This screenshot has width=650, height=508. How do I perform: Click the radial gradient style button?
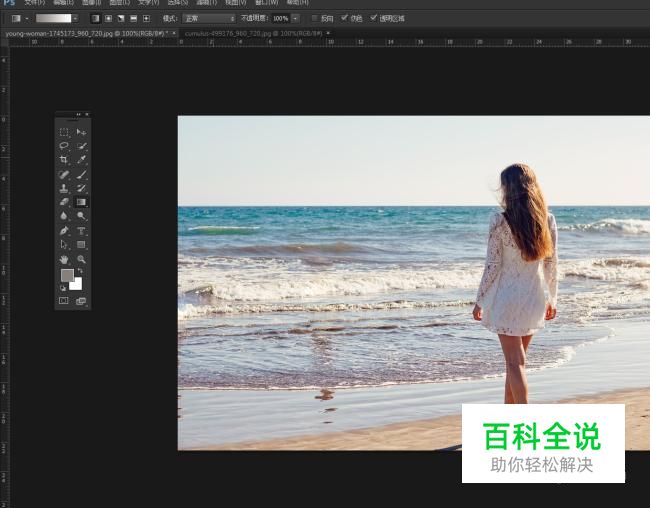(x=108, y=18)
